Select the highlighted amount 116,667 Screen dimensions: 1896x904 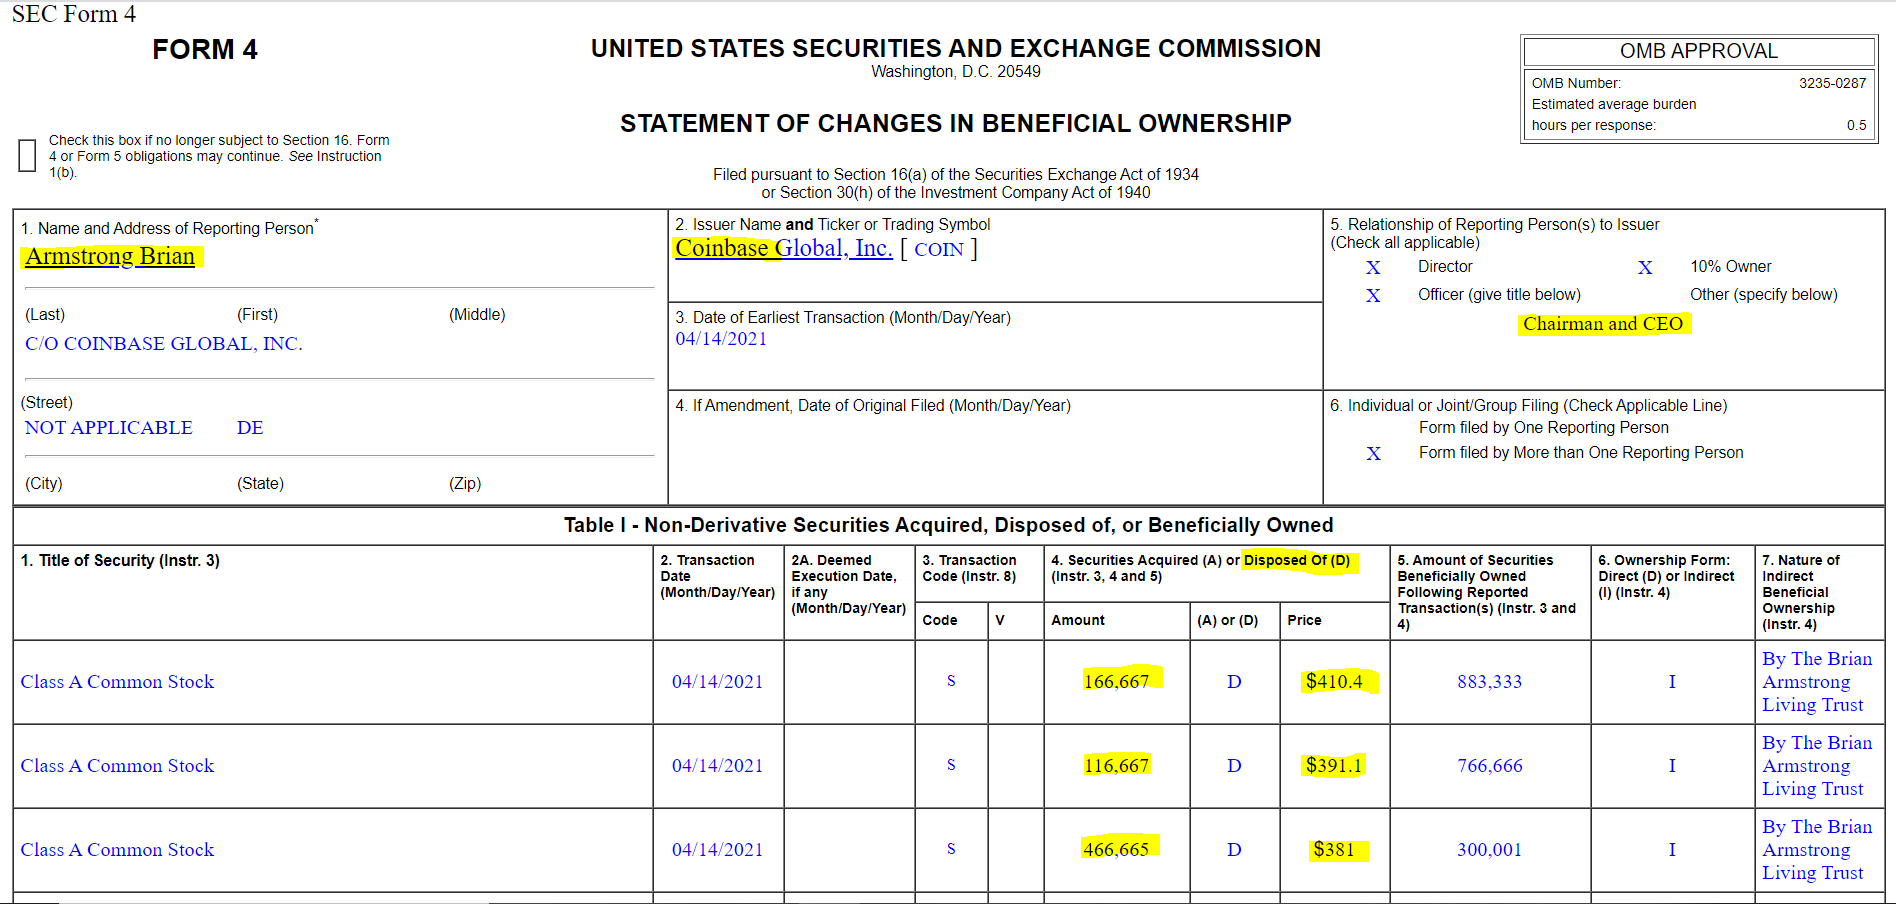click(x=1116, y=765)
